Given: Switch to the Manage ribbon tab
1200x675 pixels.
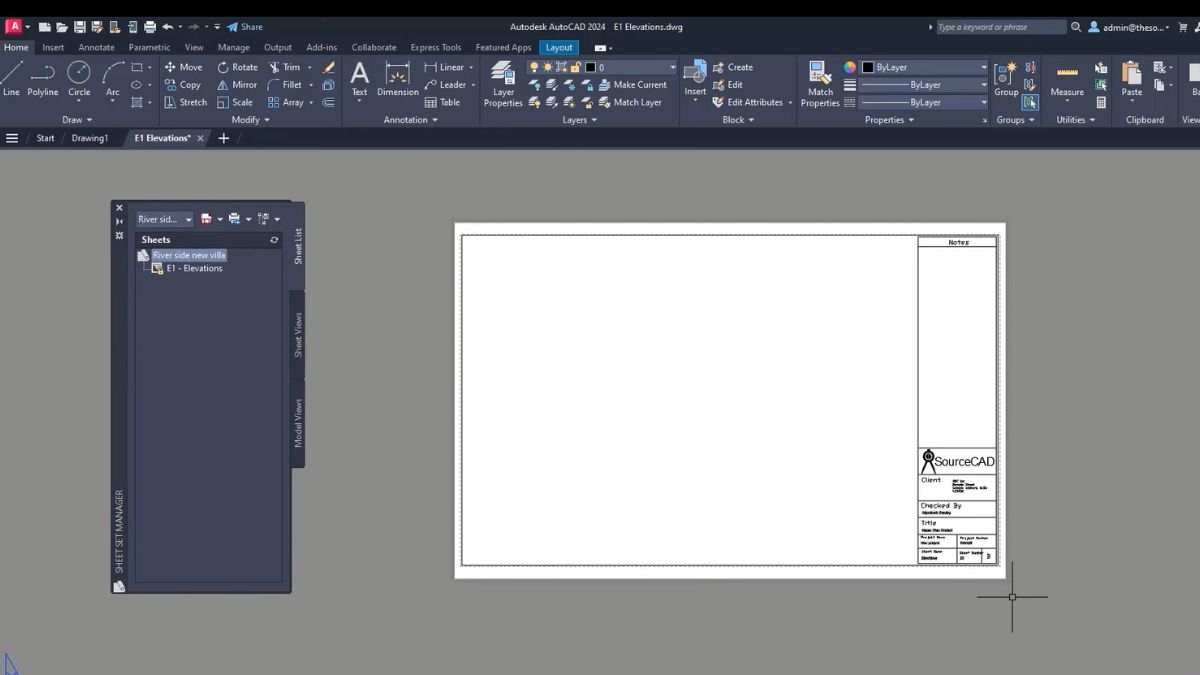Looking at the screenshot, I should (234, 47).
